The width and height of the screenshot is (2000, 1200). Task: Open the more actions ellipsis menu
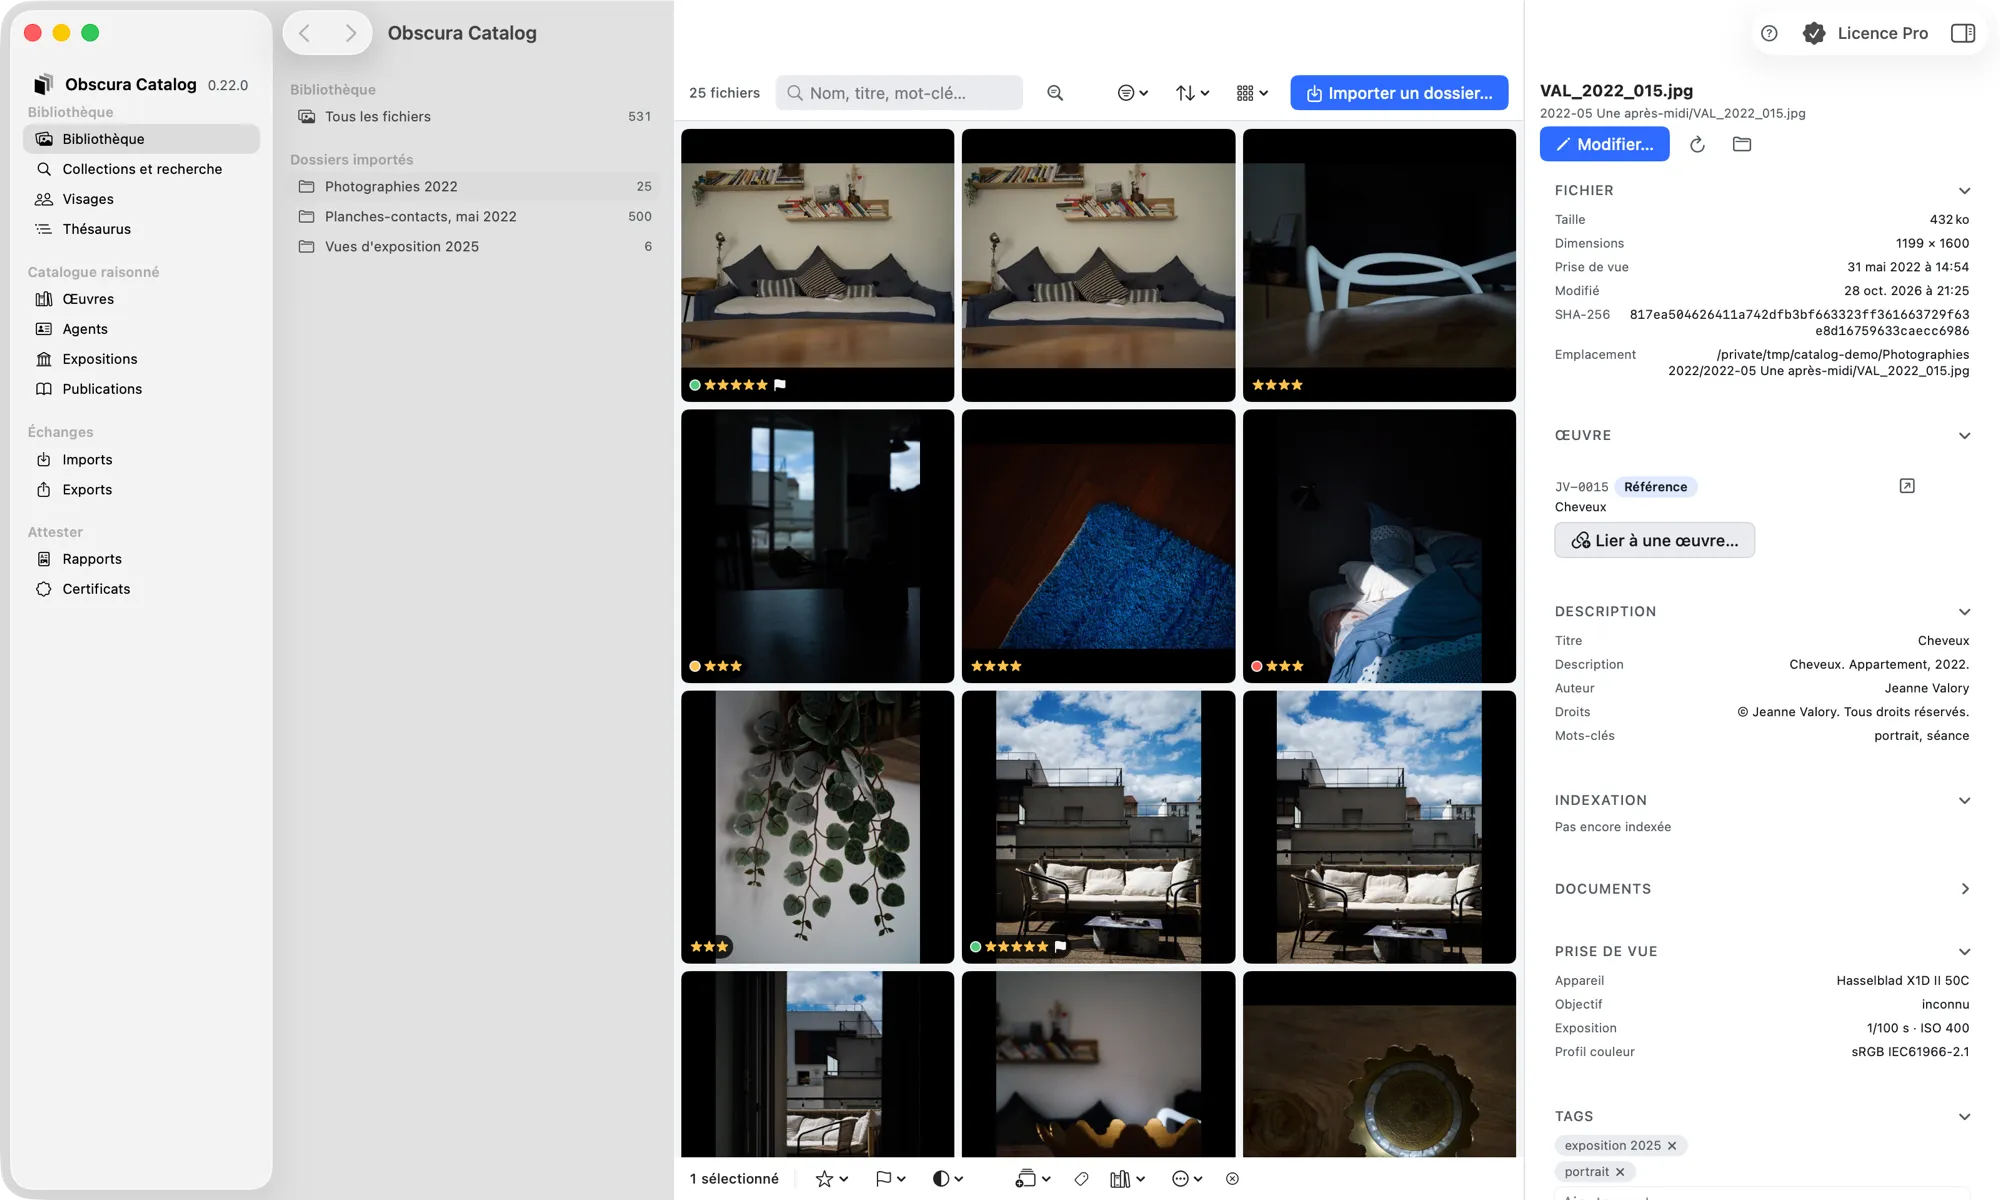pos(1187,1179)
